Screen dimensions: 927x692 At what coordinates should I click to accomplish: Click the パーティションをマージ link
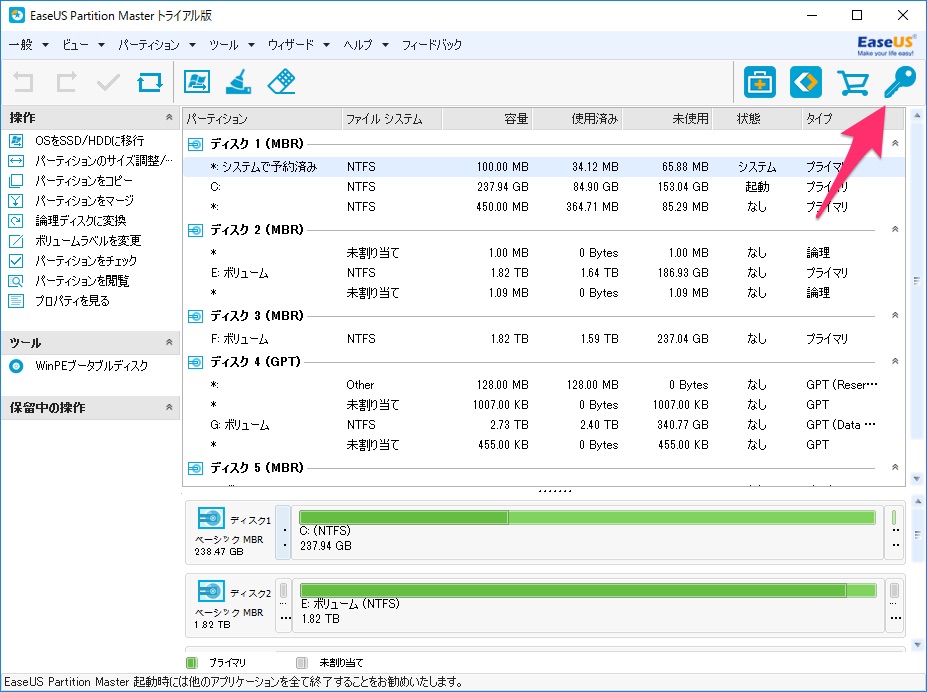85,201
